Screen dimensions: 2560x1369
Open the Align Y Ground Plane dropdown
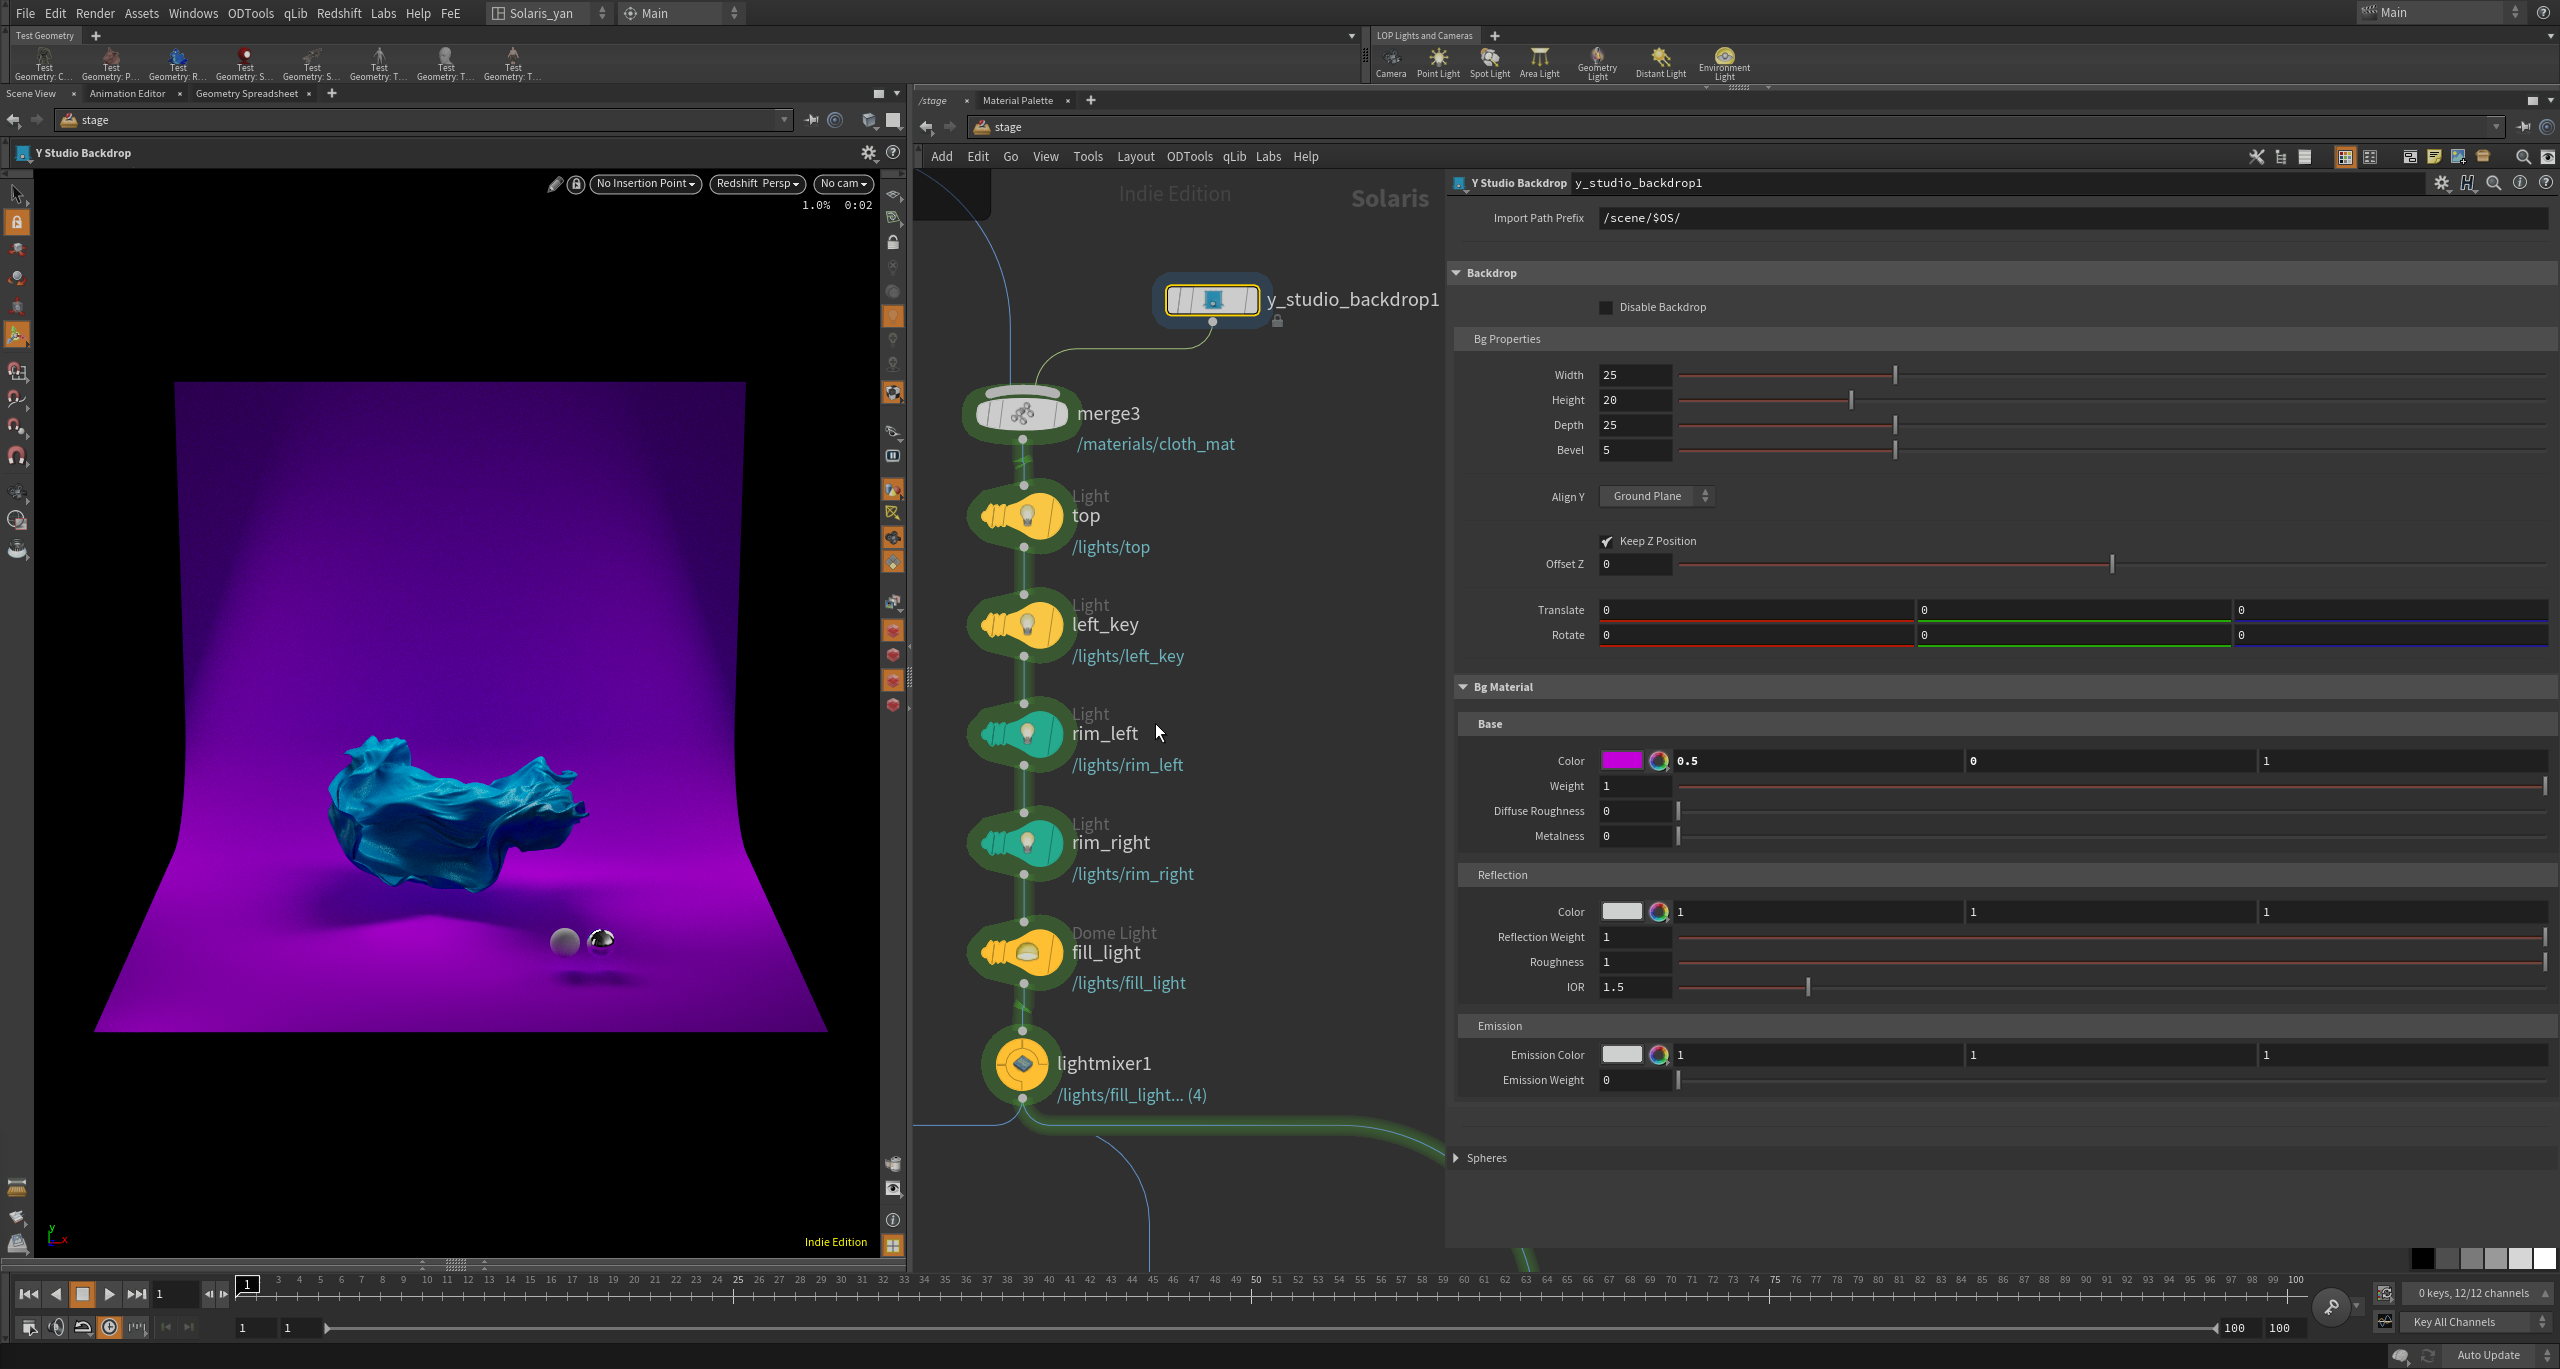(1656, 496)
